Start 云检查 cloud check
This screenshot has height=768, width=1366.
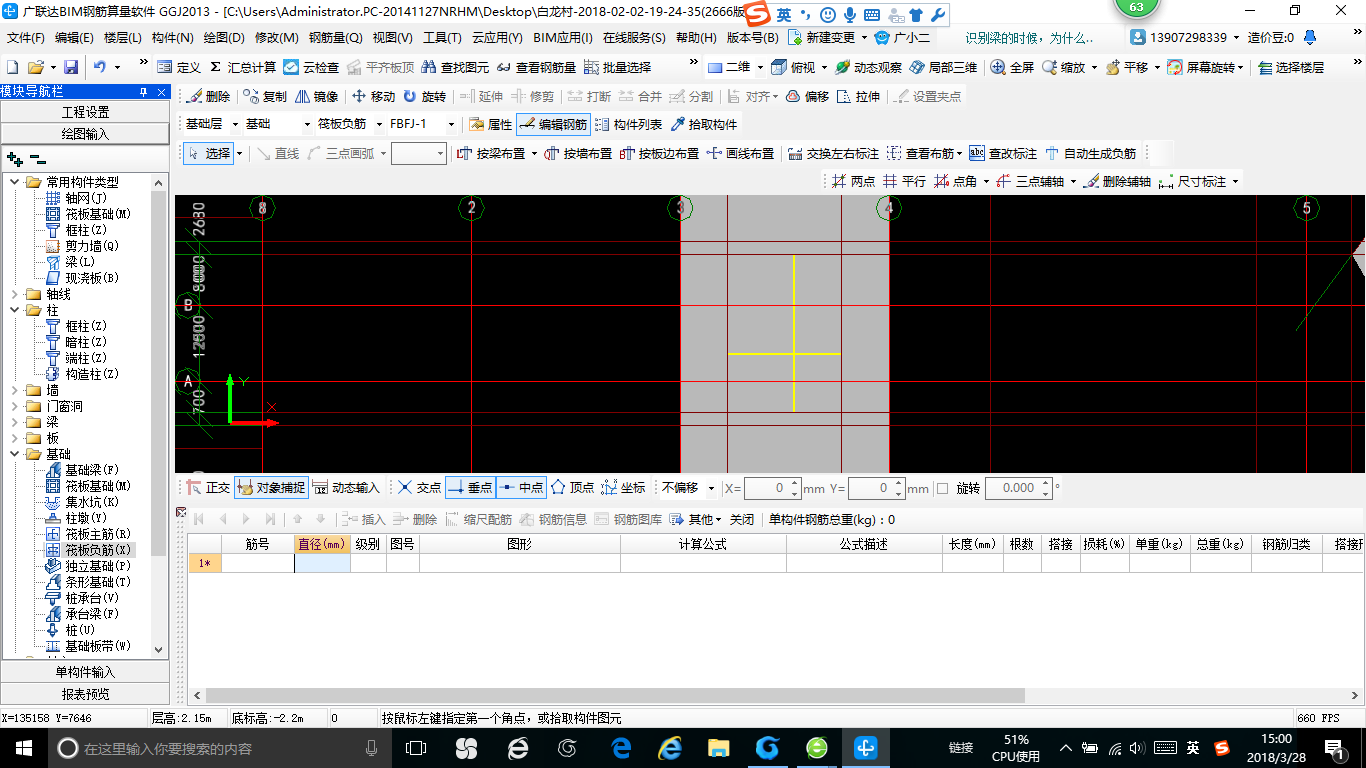coord(311,67)
